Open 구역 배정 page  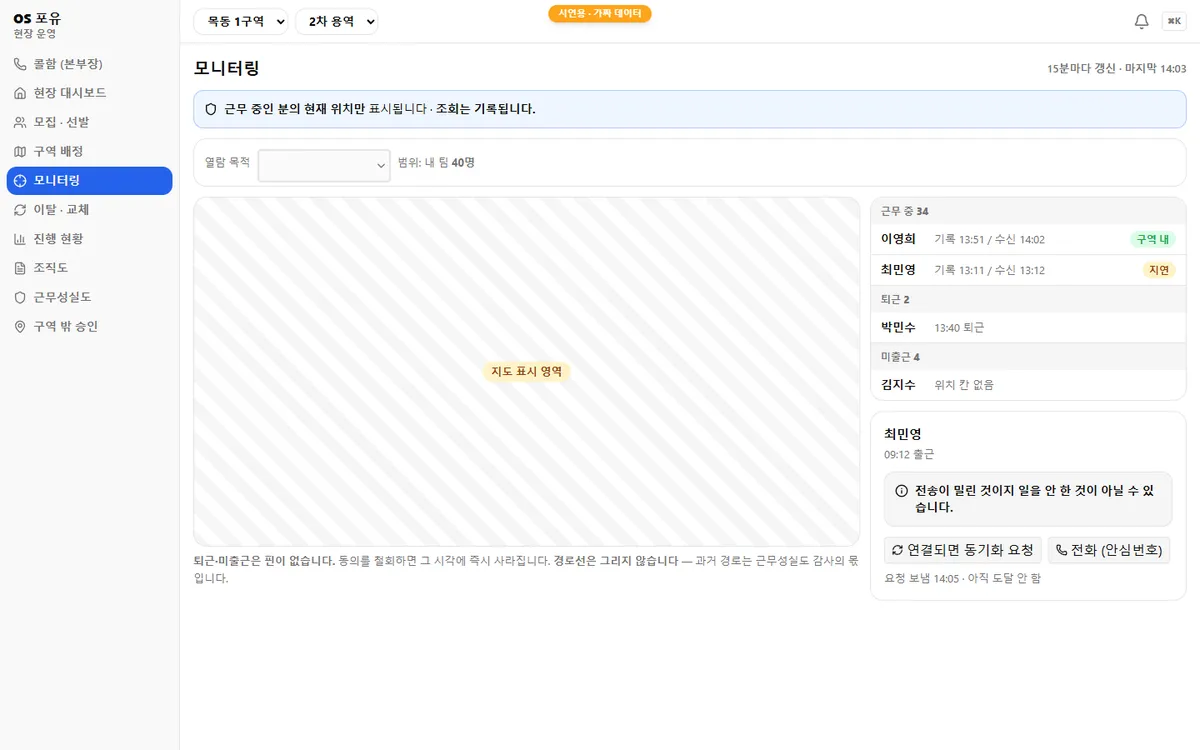point(89,151)
